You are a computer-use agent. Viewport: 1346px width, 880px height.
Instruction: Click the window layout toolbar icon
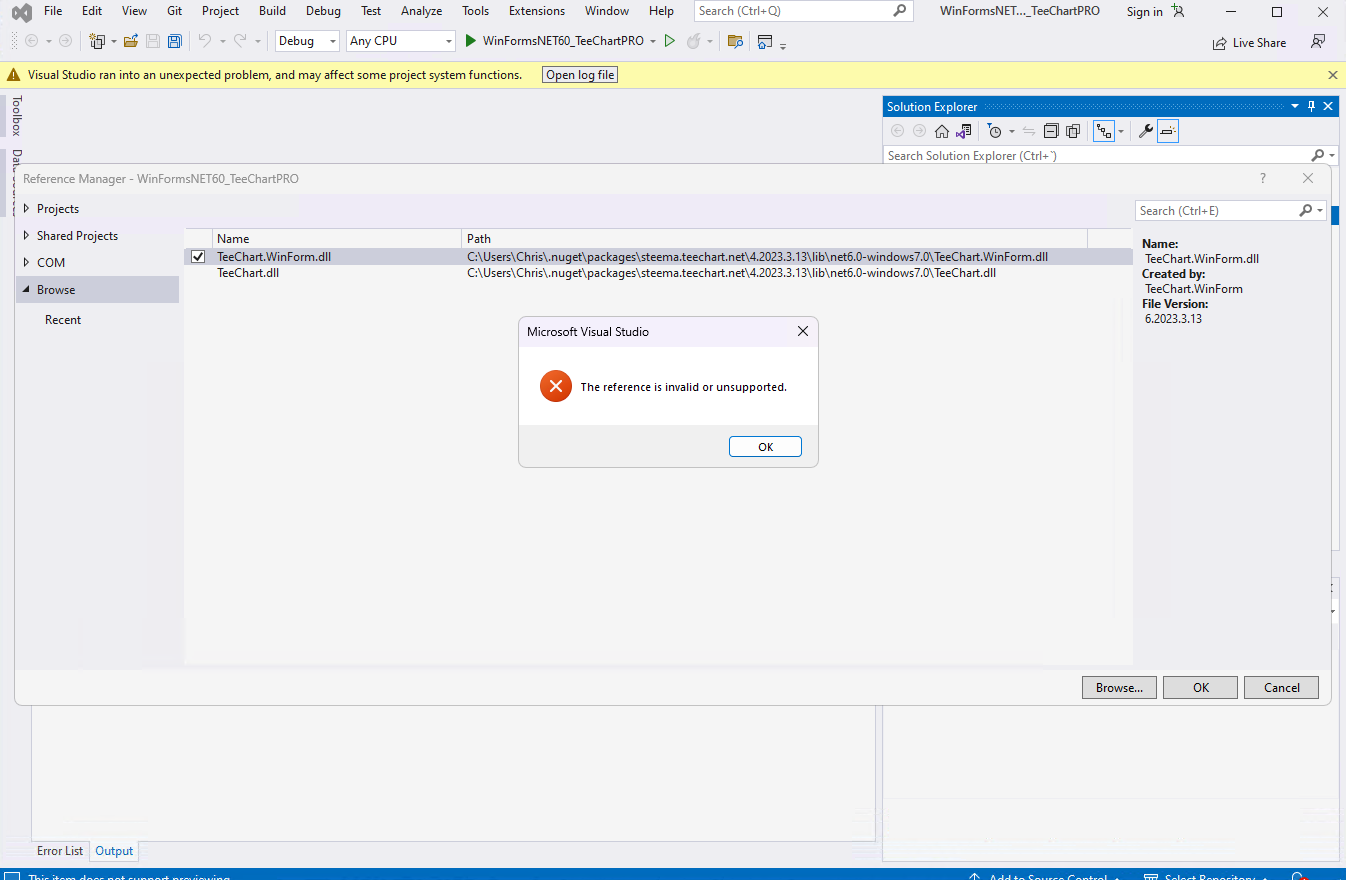(x=765, y=41)
